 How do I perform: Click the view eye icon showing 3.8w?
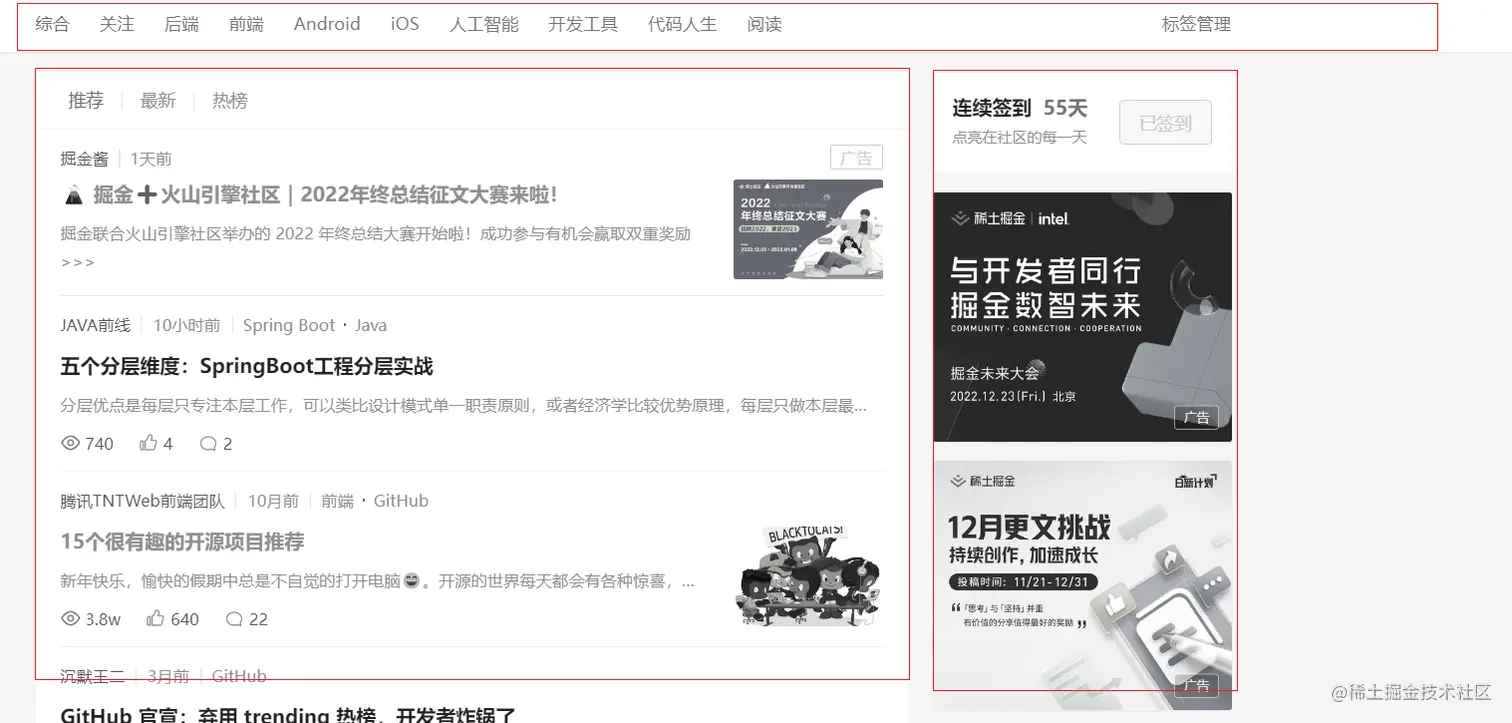(70, 619)
